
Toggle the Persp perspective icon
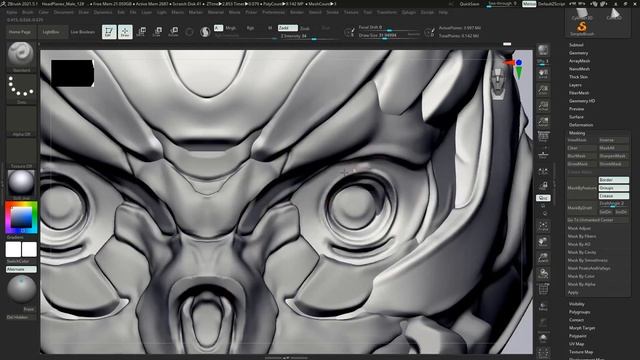click(543, 137)
